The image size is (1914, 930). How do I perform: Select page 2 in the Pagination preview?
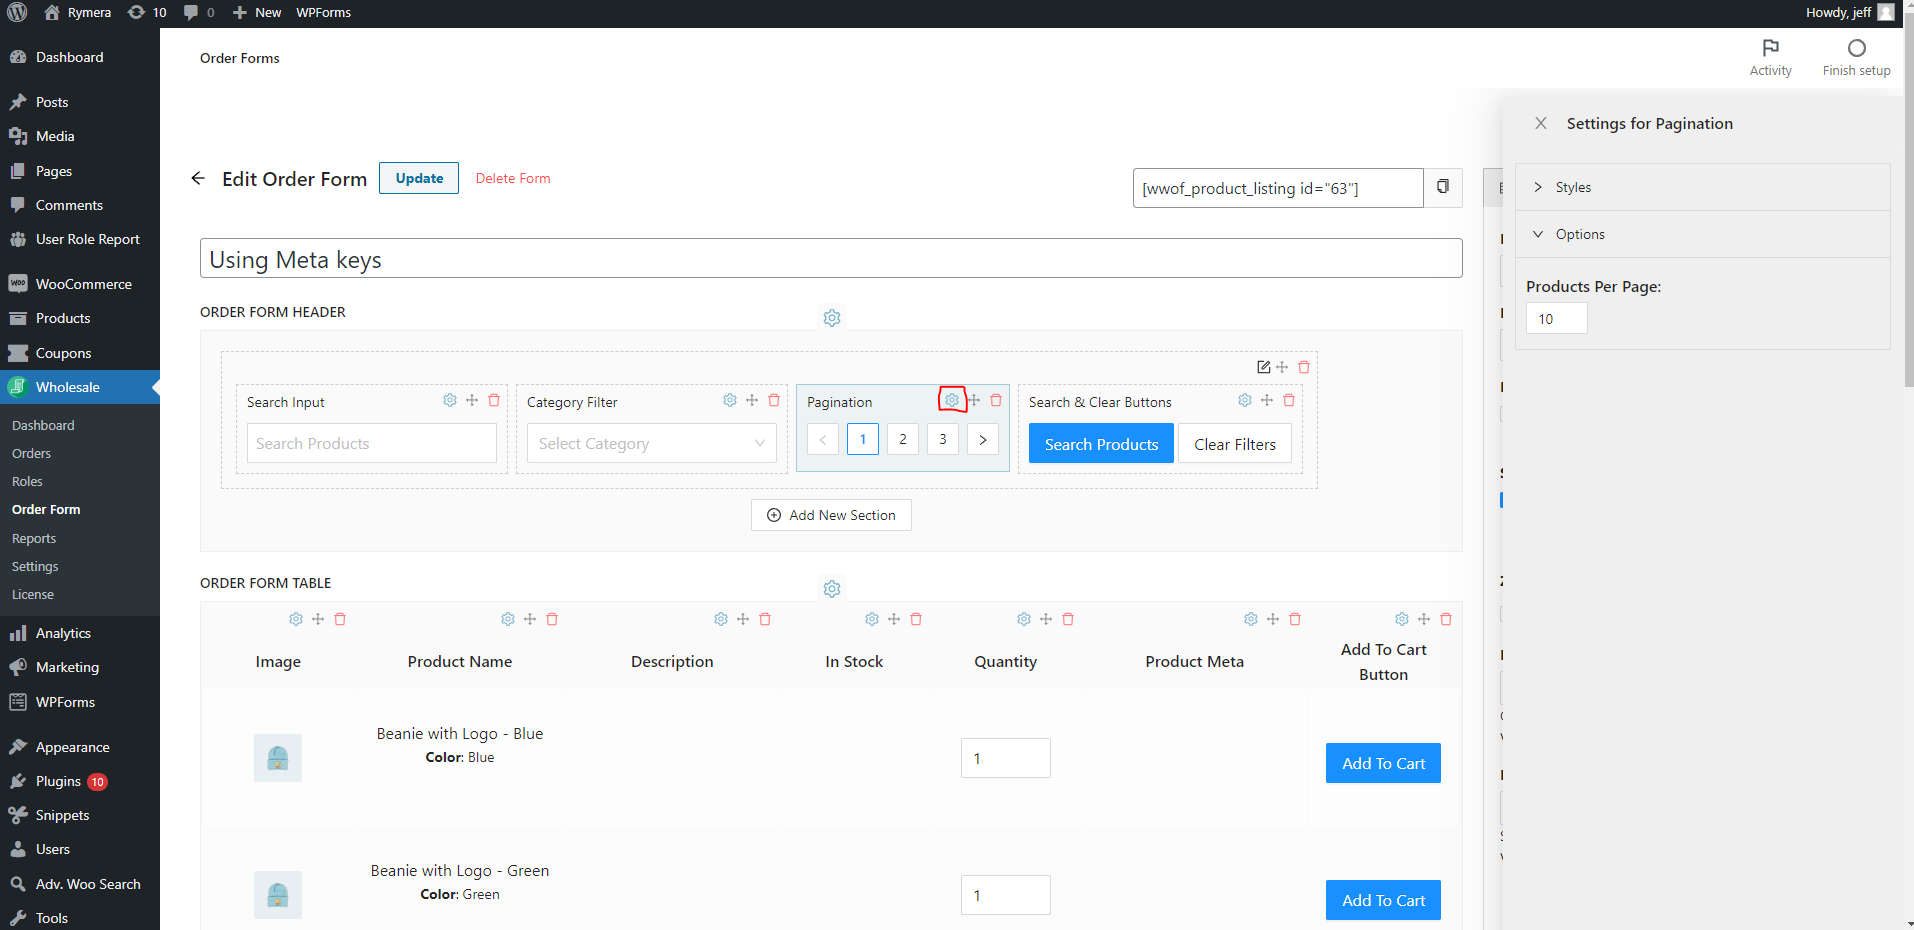902,439
